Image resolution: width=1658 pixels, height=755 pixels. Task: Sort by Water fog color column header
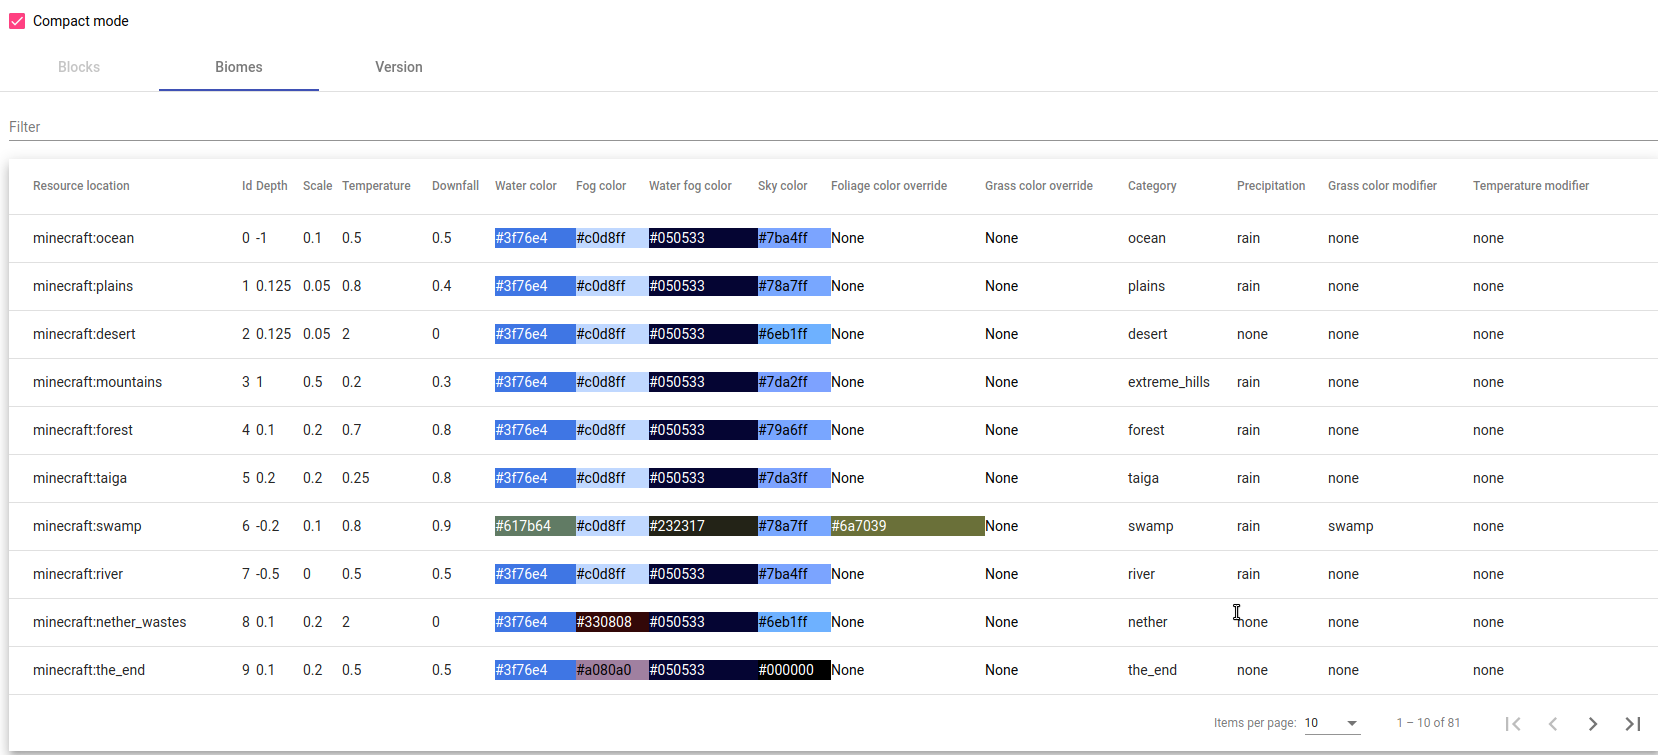(690, 186)
